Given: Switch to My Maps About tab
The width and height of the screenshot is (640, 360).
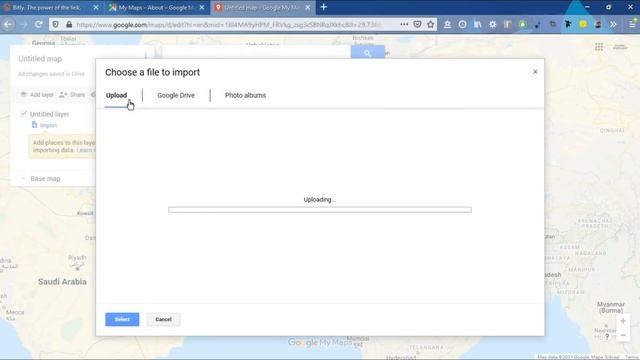Looking at the screenshot, I should click(x=154, y=7).
